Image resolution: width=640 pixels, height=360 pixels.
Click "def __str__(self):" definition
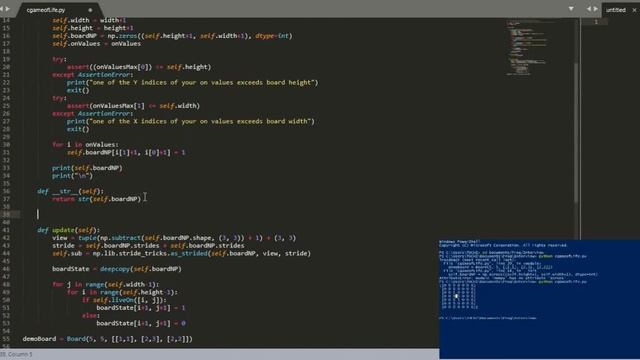coord(71,191)
